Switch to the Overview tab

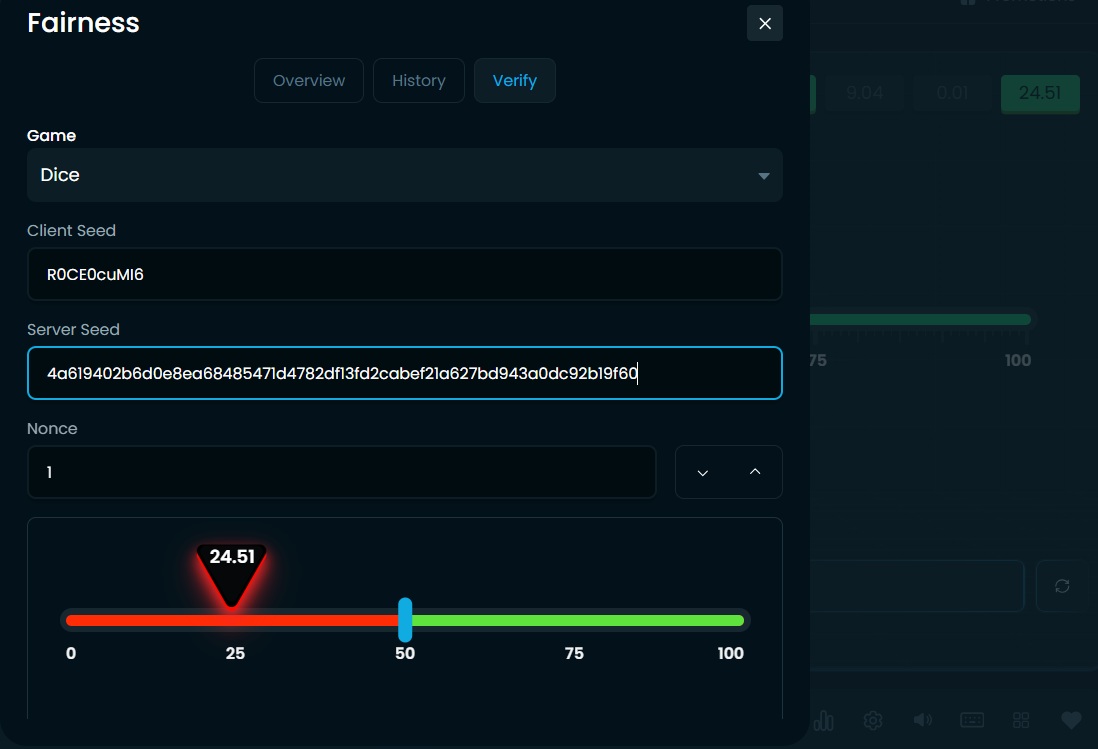pyautogui.click(x=309, y=80)
